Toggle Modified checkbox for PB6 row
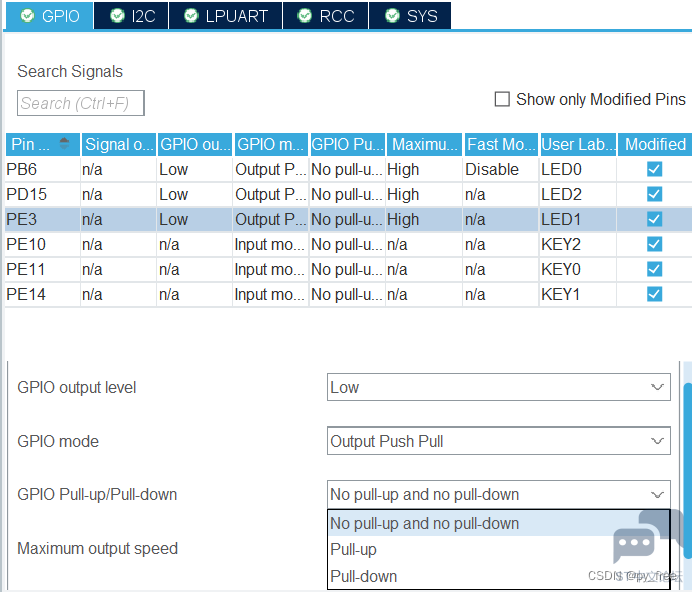692x592 pixels. (x=654, y=169)
